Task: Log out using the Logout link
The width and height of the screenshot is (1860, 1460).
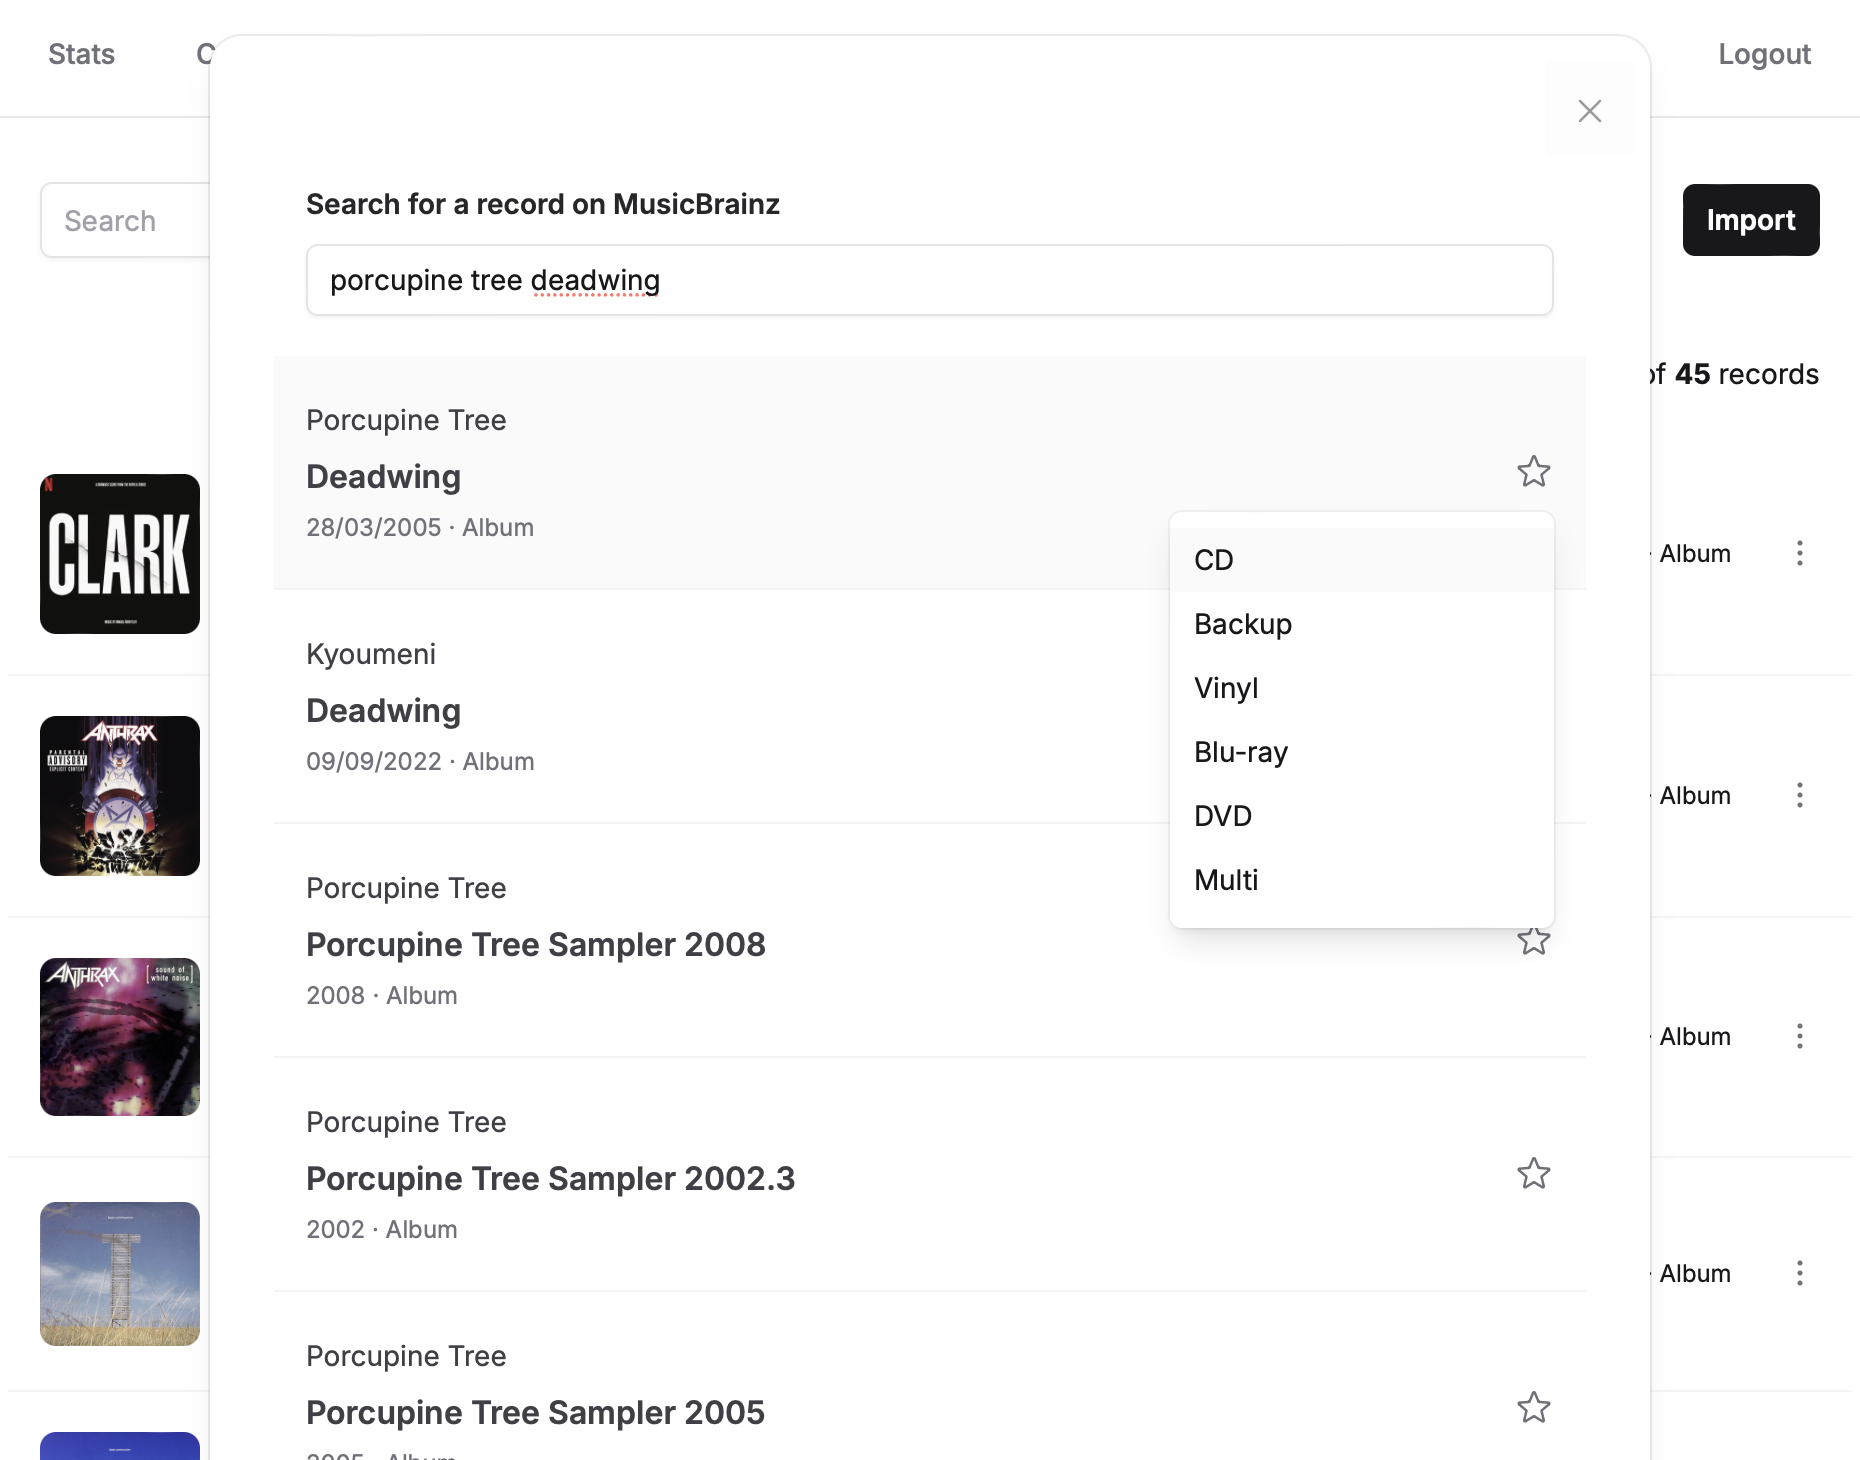Action: [1764, 54]
